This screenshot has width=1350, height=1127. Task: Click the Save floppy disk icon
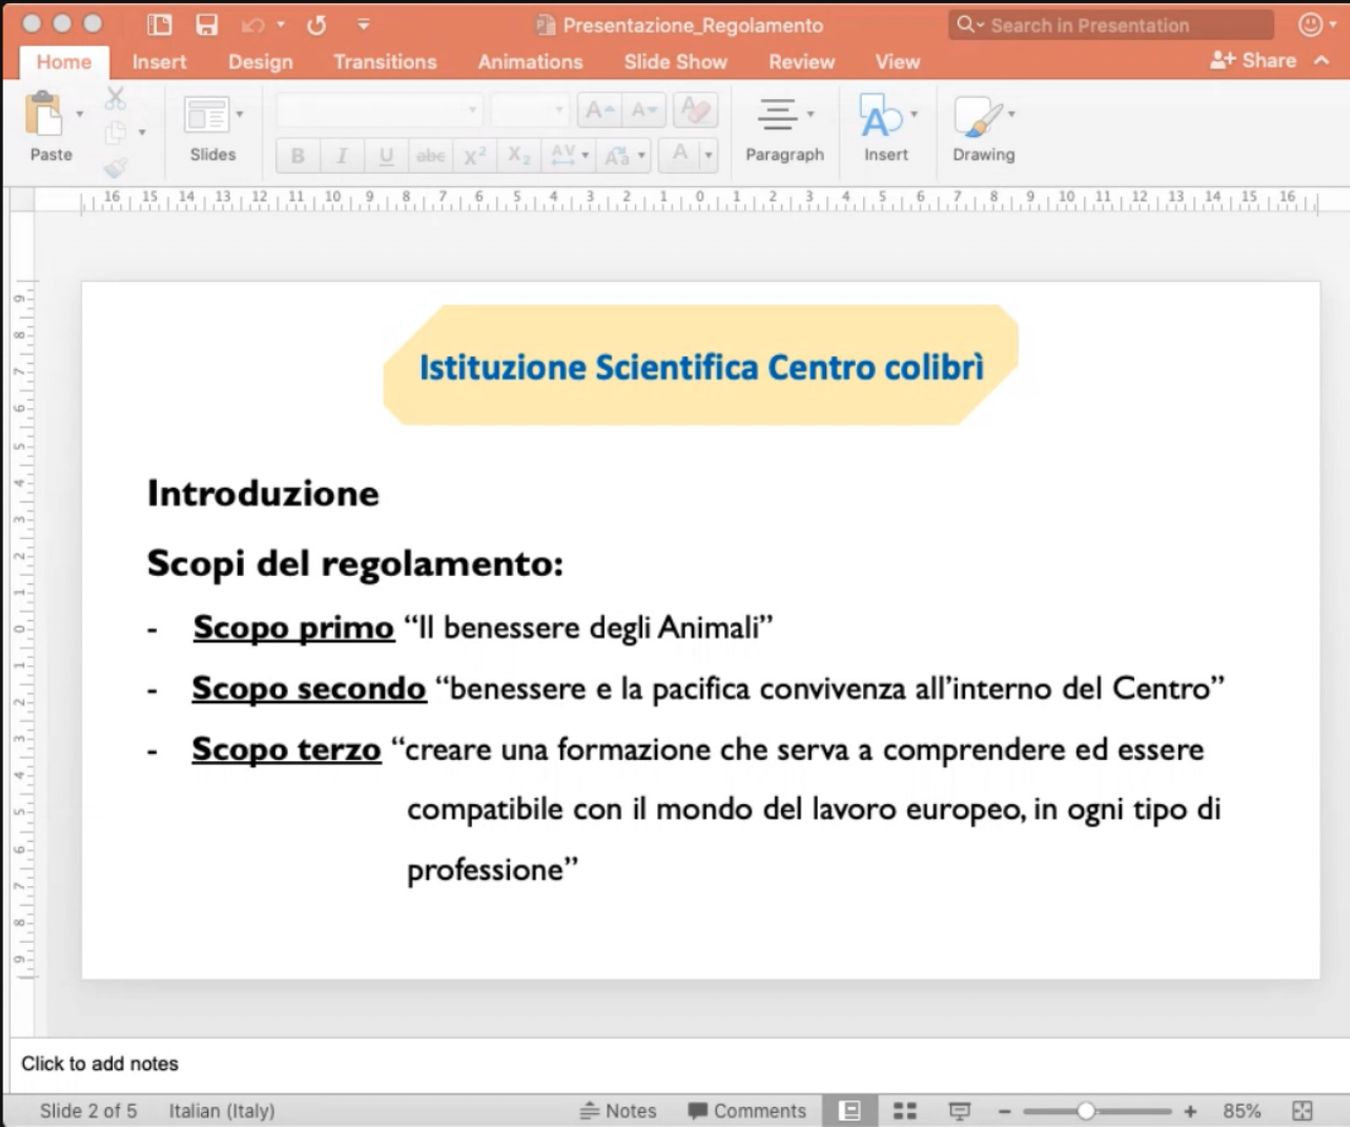click(x=207, y=25)
